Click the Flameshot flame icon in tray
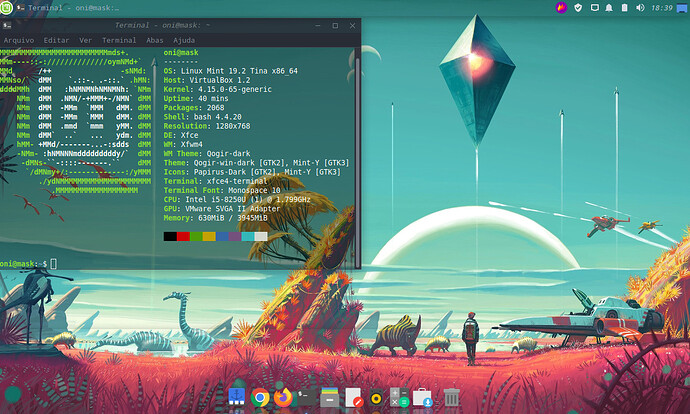Image resolution: width=690 pixels, height=414 pixels. (561, 7)
